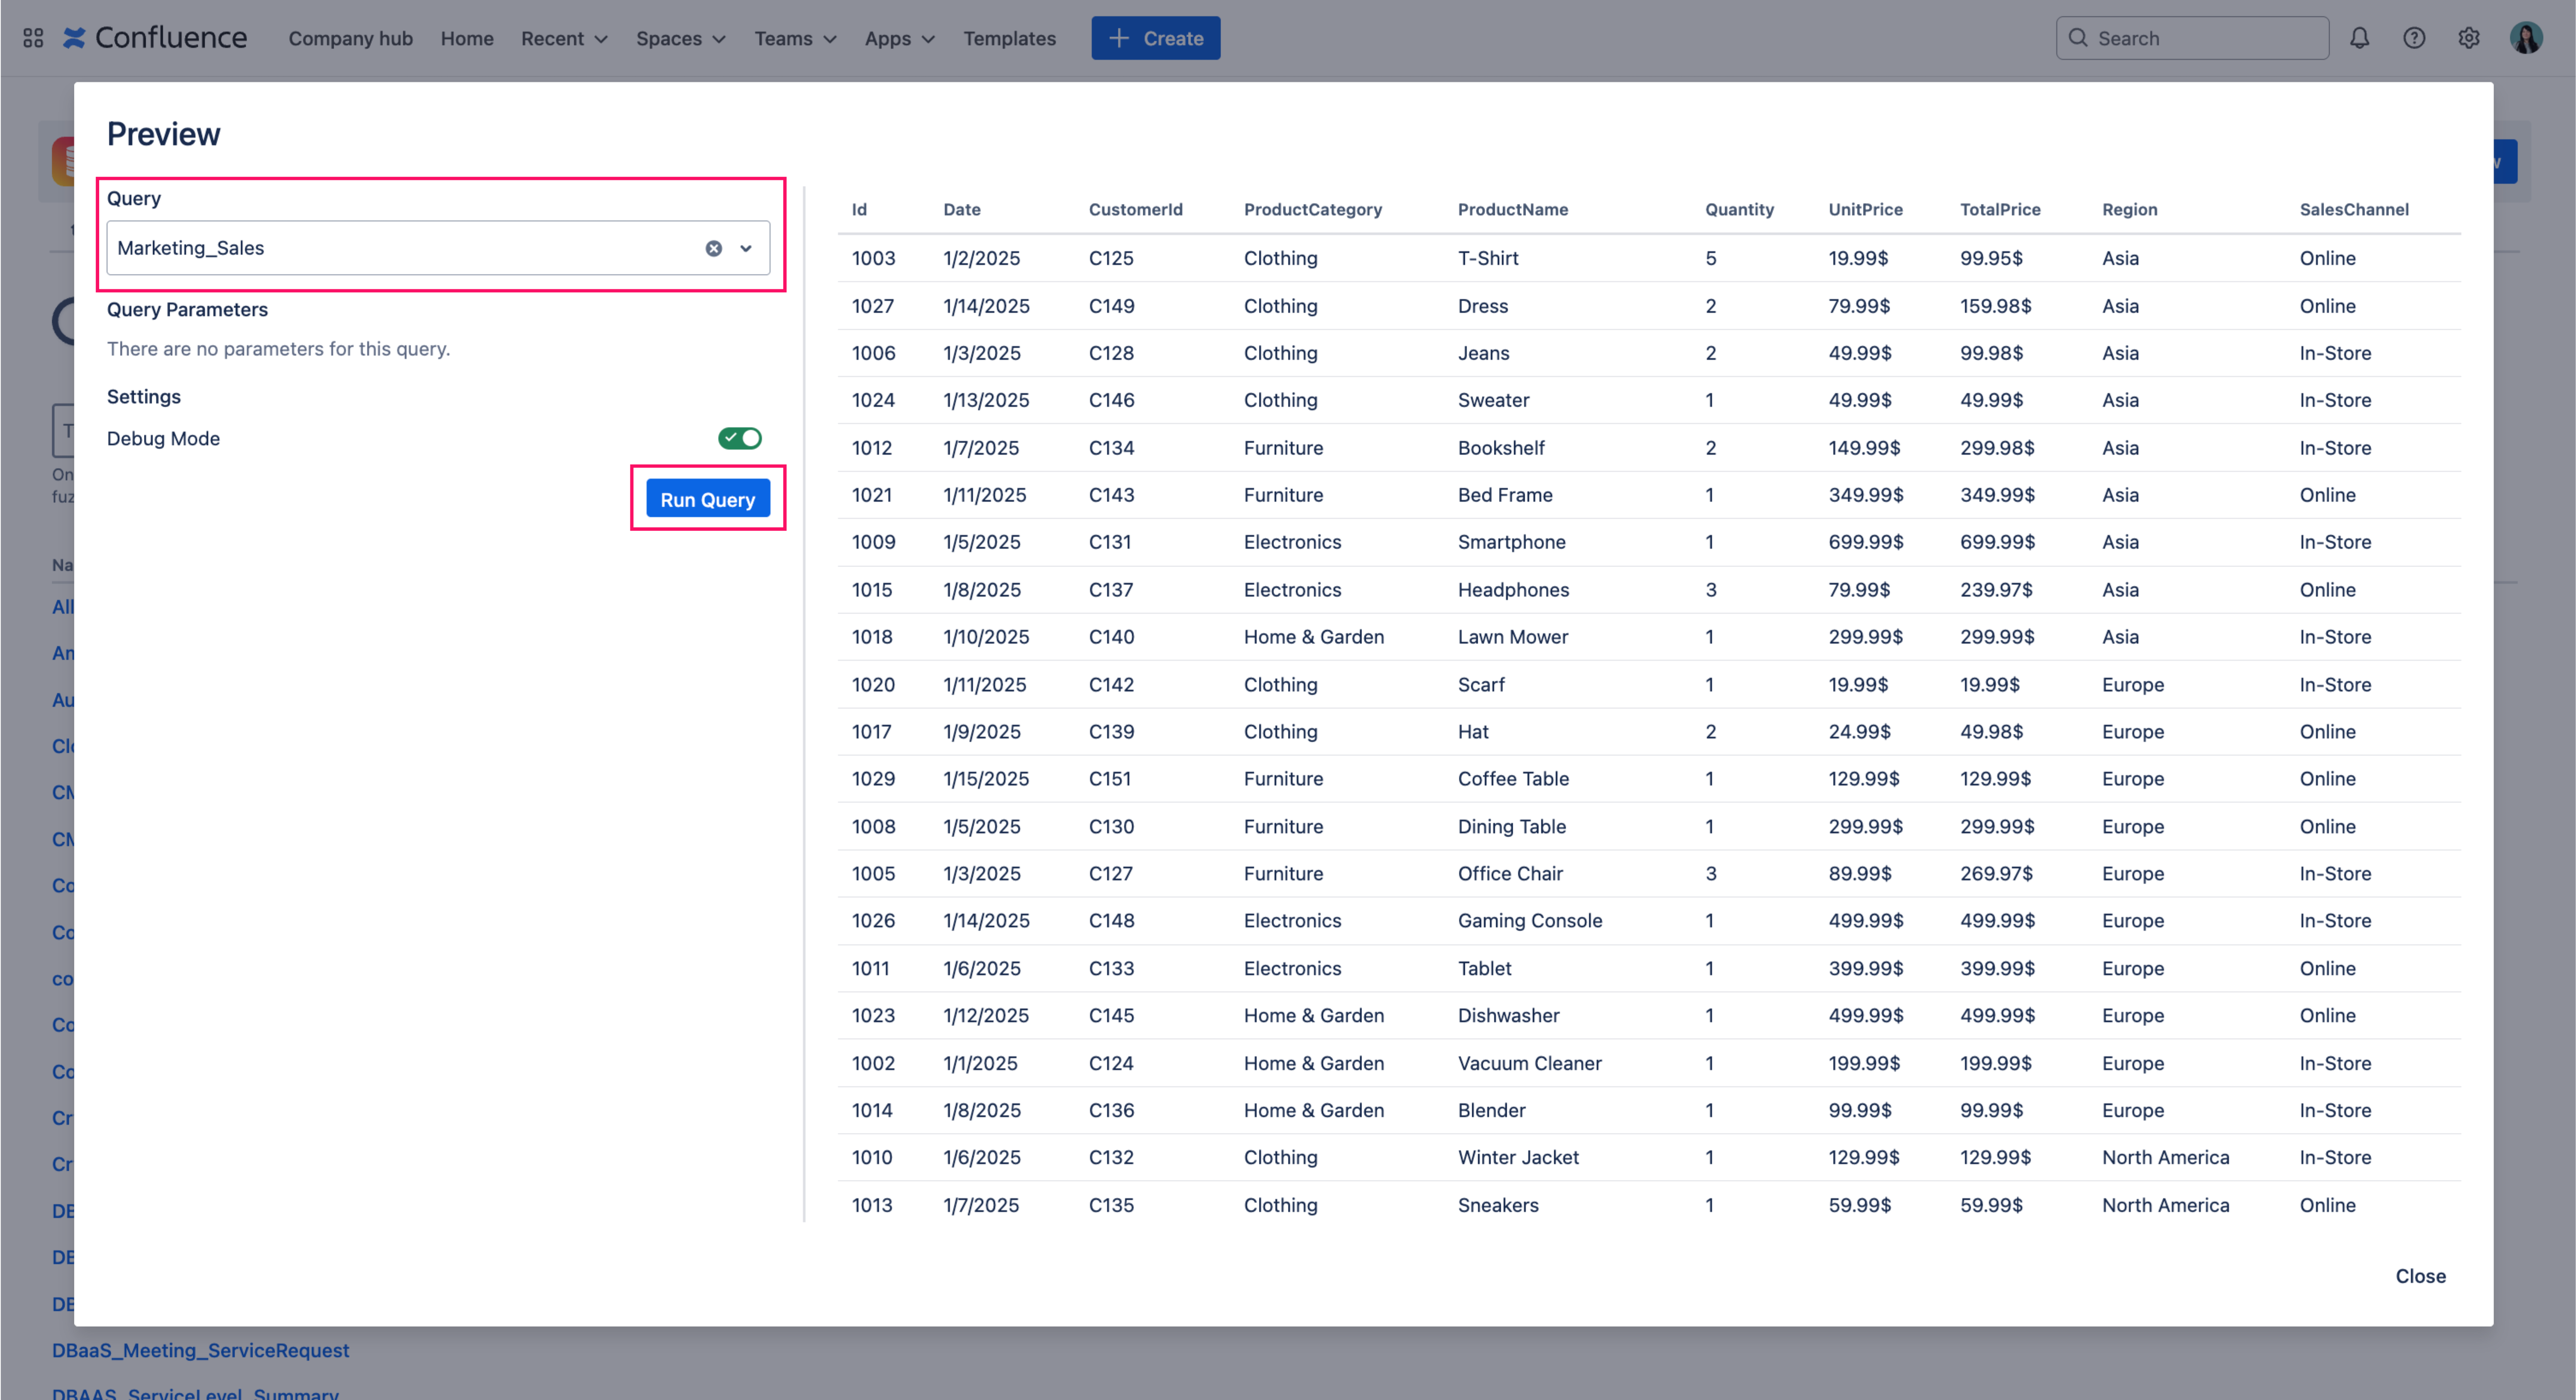The height and width of the screenshot is (1400, 2576).
Task: Select the row with Id 1003
Action: (x=1600, y=258)
